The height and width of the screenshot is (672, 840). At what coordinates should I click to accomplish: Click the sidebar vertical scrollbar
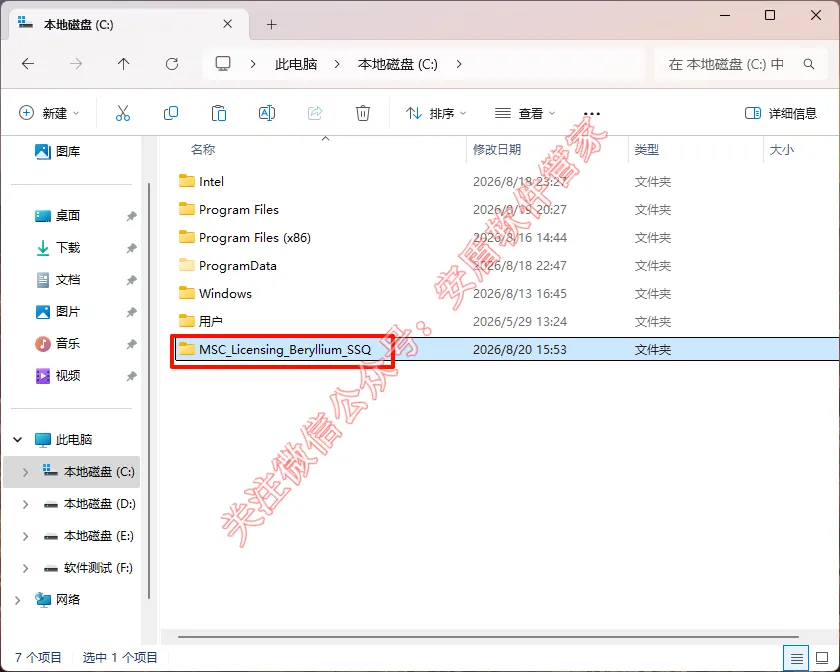[148, 391]
